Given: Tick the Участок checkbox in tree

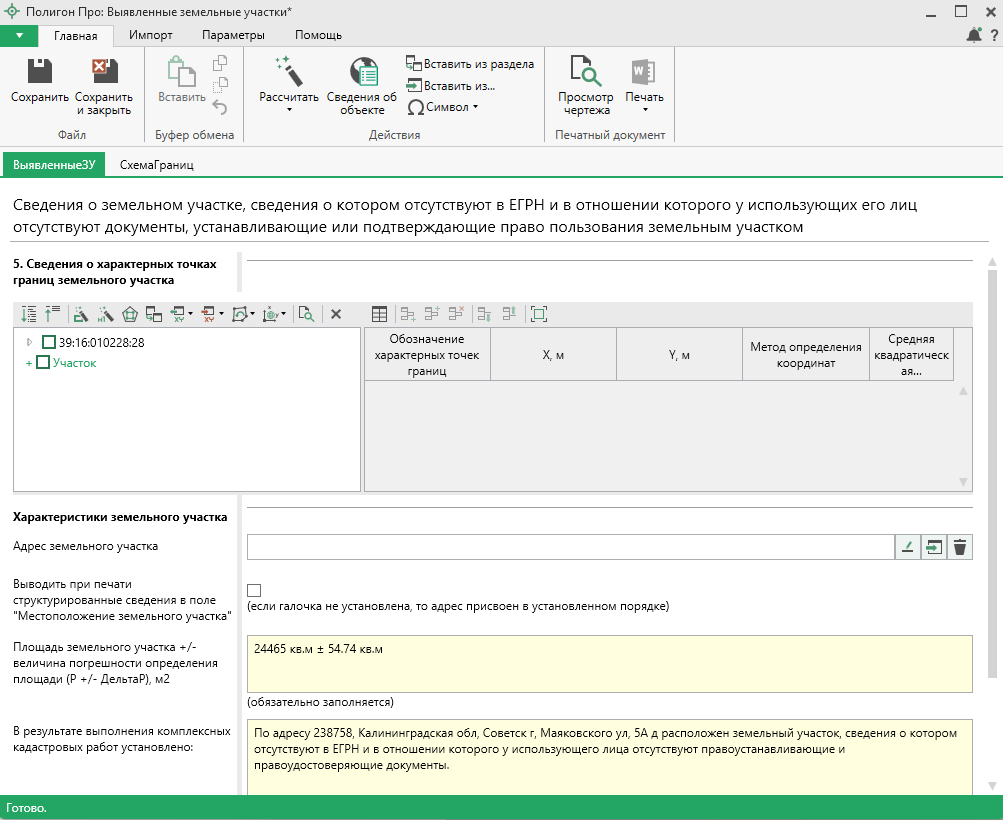Looking at the screenshot, I should (x=43, y=363).
